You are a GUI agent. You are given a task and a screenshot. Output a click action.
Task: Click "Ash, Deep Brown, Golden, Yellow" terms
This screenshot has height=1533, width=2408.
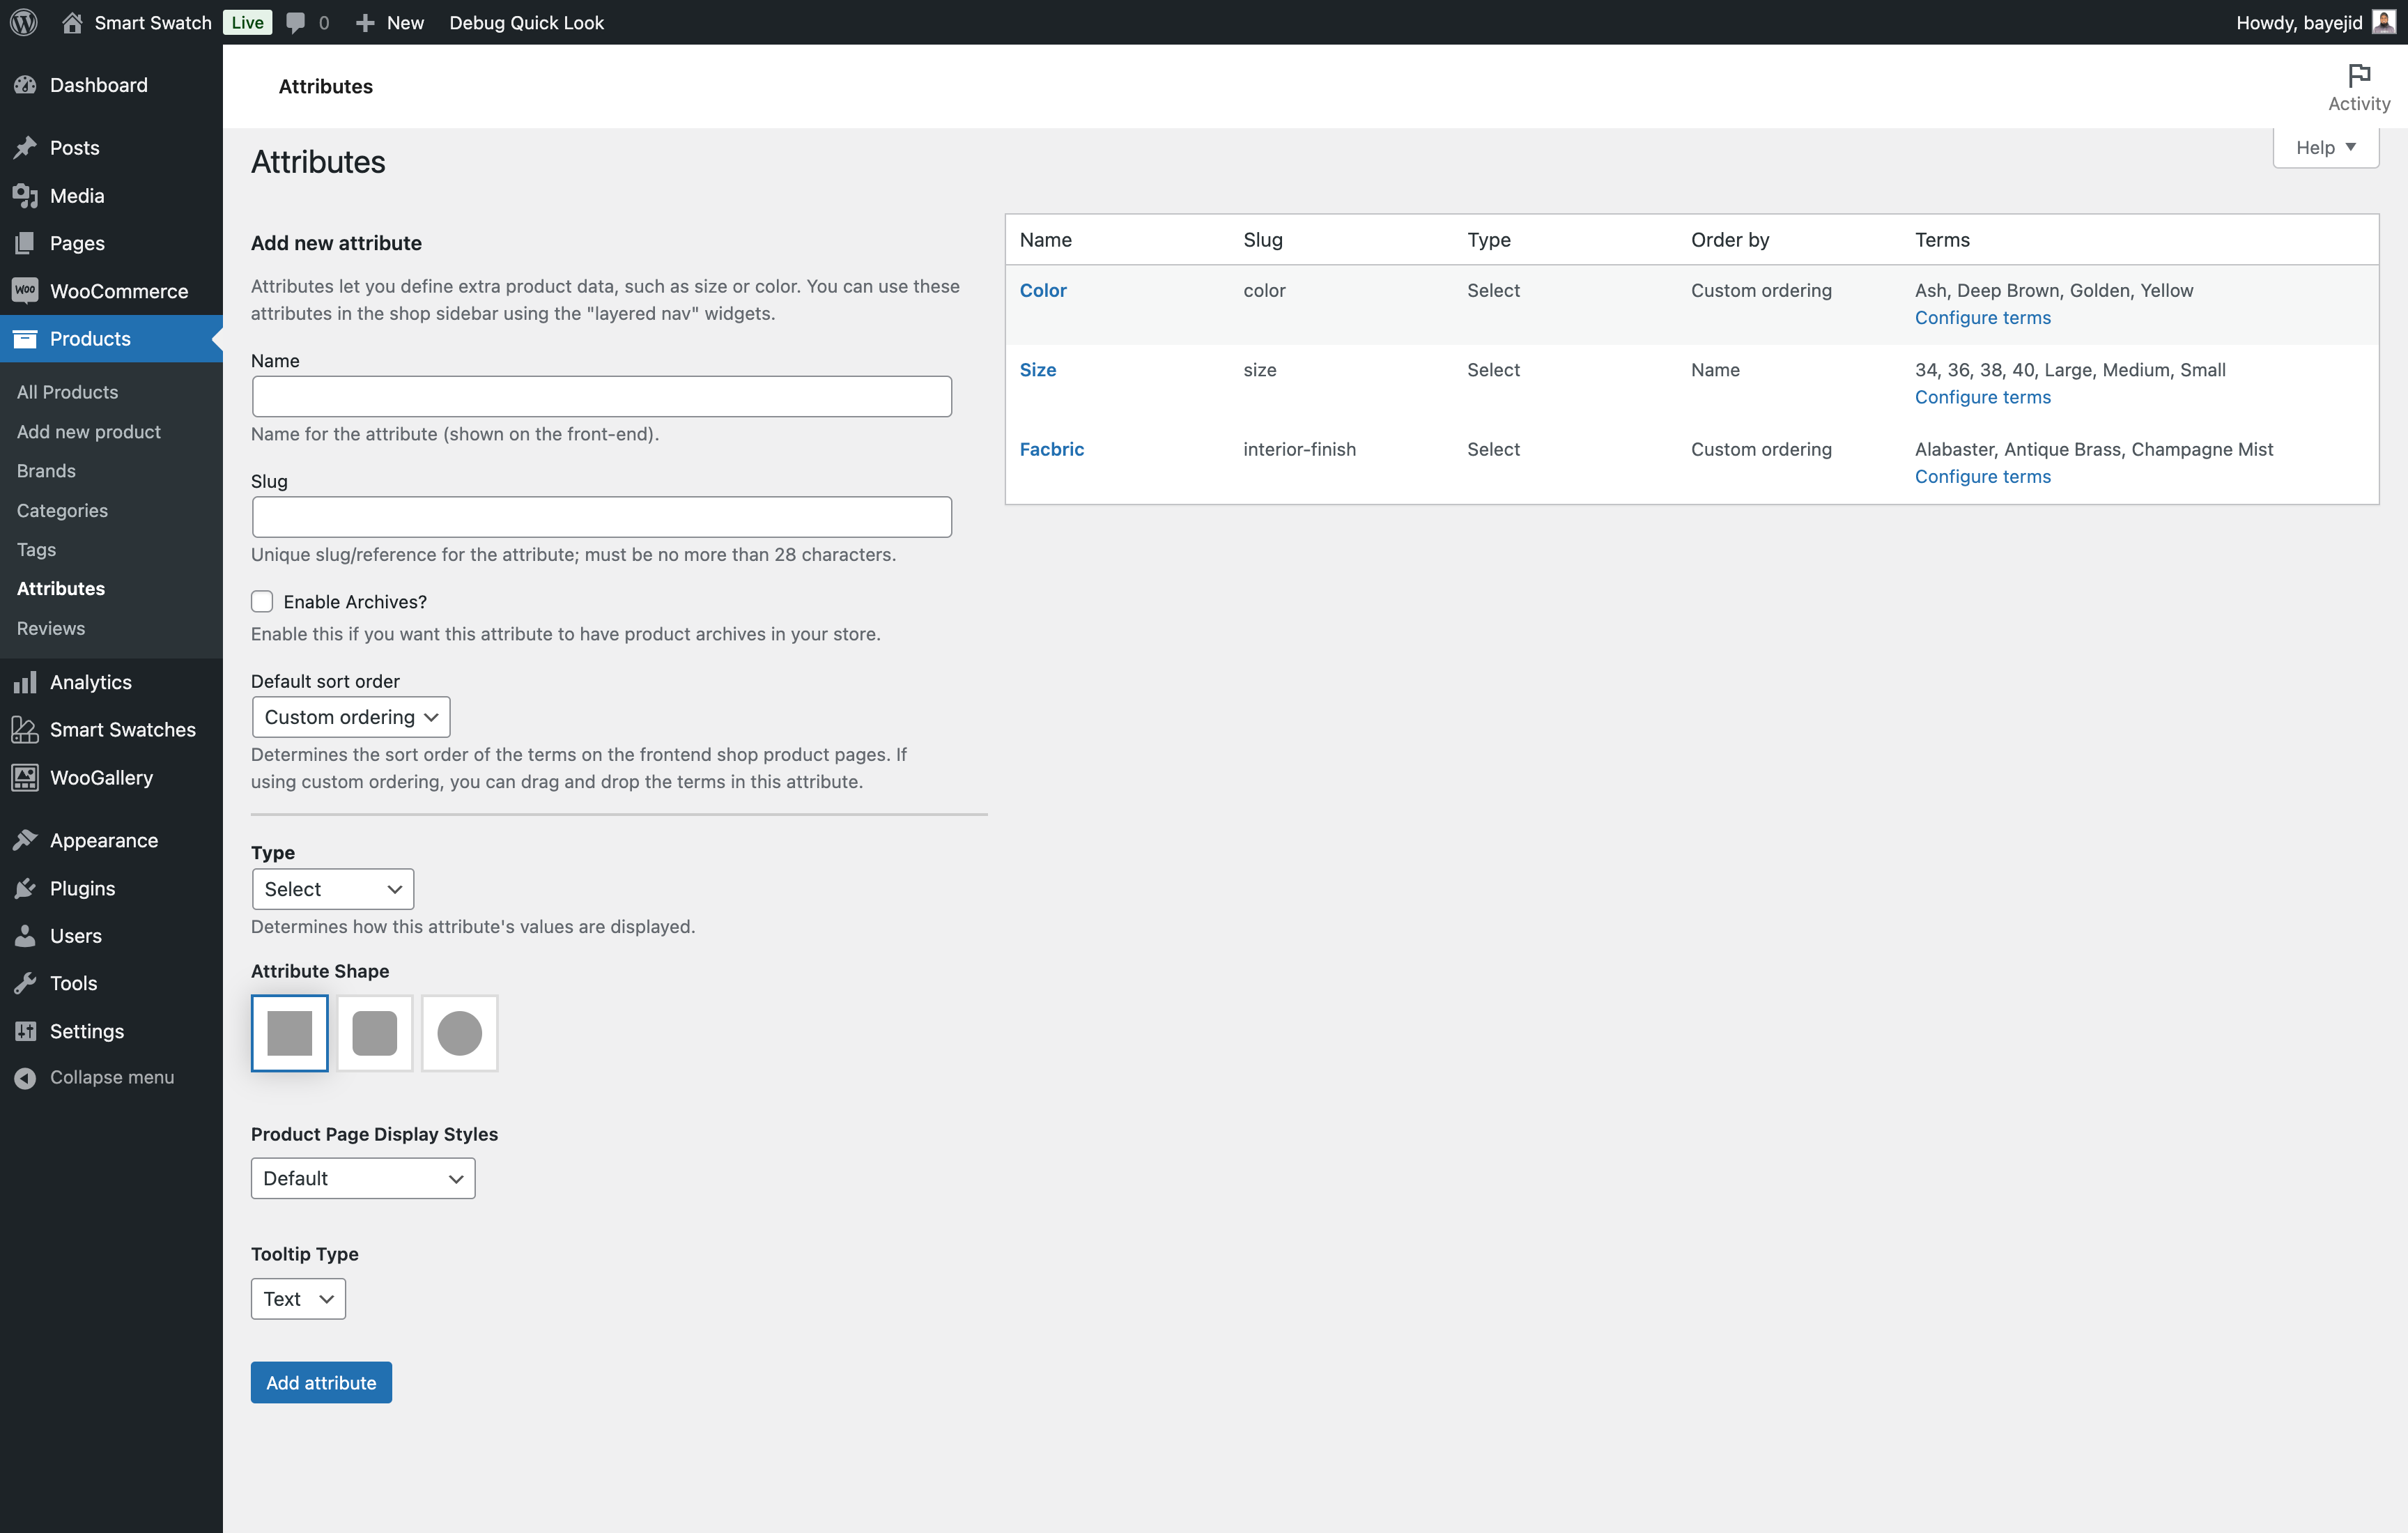[2053, 290]
